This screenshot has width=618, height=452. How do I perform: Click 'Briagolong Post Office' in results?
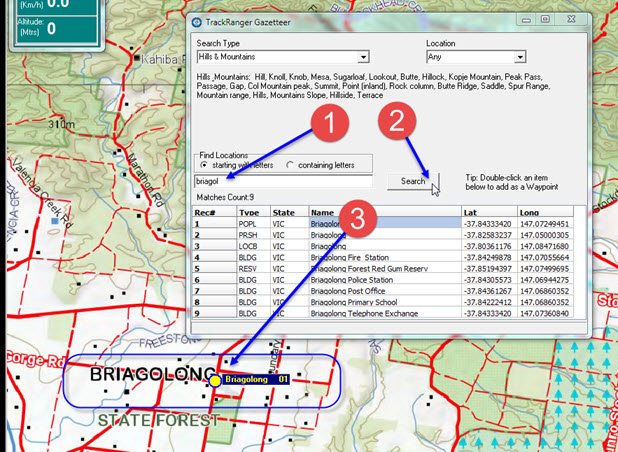(x=348, y=291)
